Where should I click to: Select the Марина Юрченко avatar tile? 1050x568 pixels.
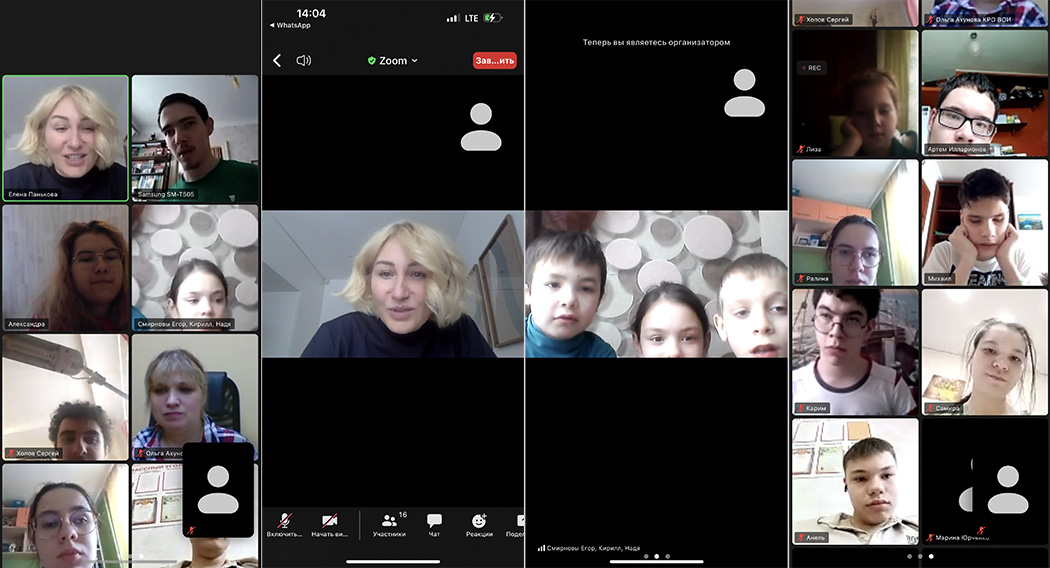point(984,482)
